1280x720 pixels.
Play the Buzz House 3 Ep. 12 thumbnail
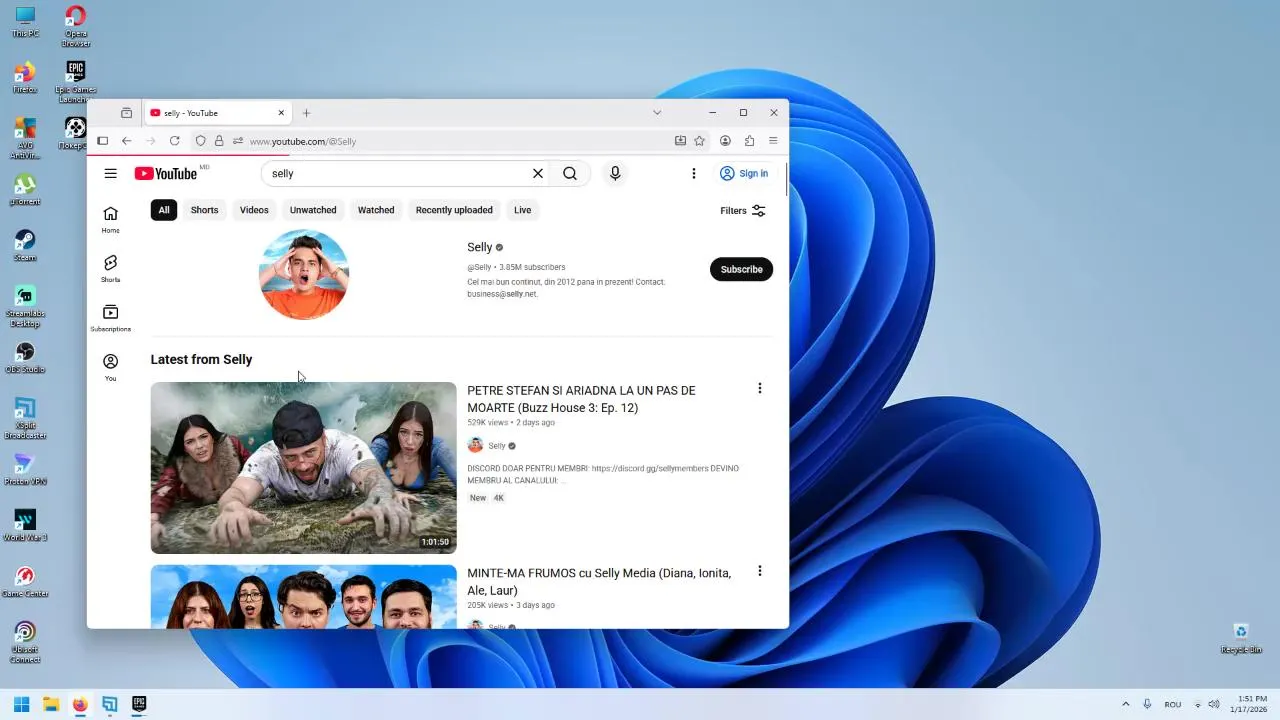point(303,467)
